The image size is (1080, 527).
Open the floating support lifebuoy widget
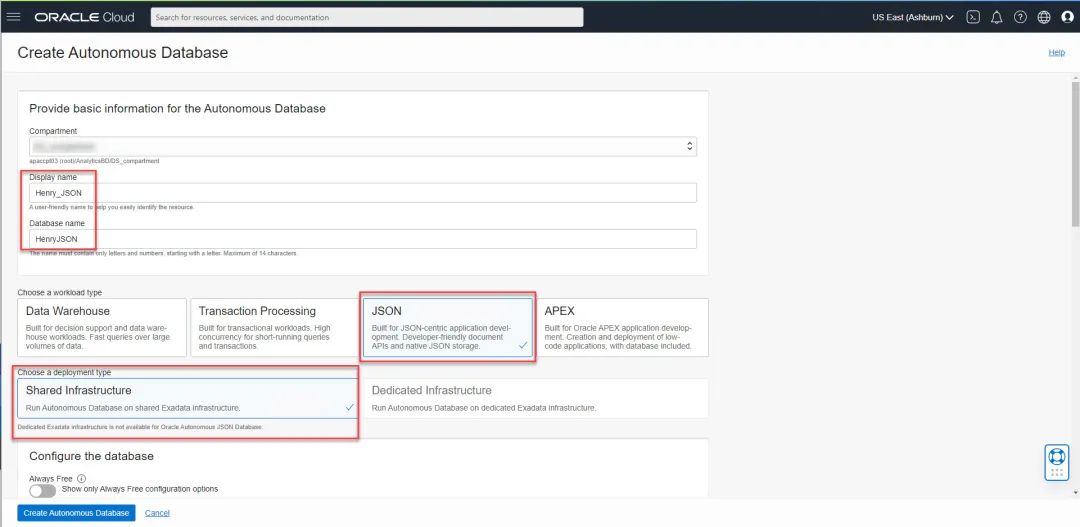point(1057,462)
